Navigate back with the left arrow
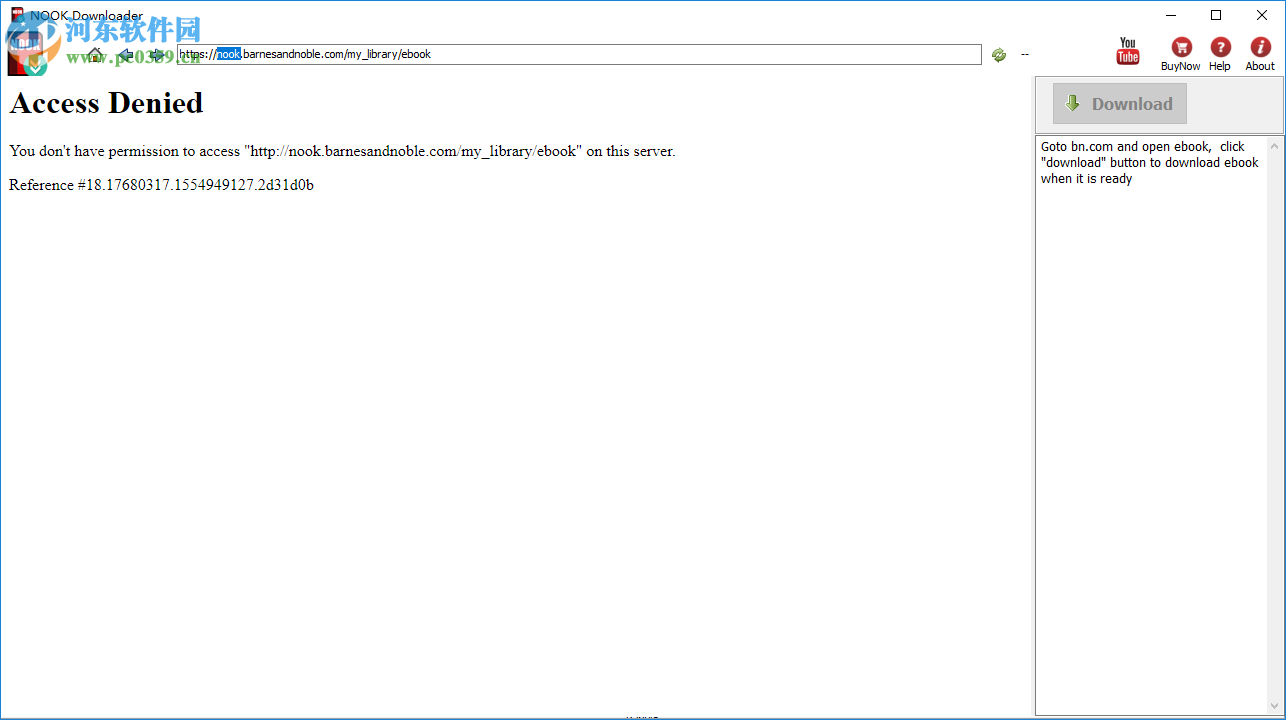 click(x=125, y=54)
